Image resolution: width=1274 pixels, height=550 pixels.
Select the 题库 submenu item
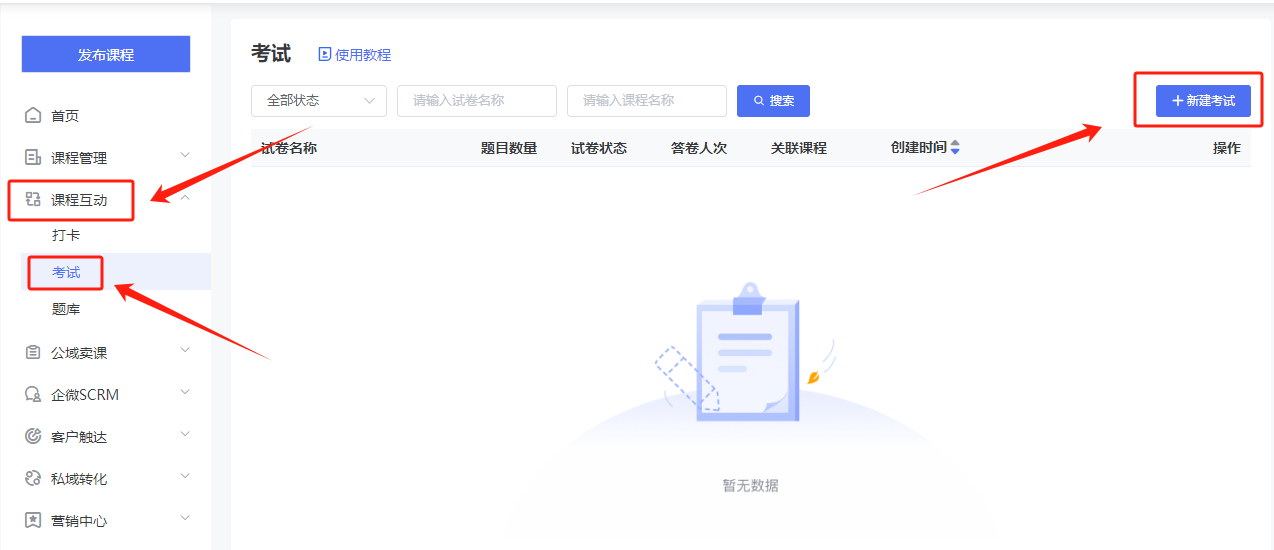pyautogui.click(x=66, y=310)
